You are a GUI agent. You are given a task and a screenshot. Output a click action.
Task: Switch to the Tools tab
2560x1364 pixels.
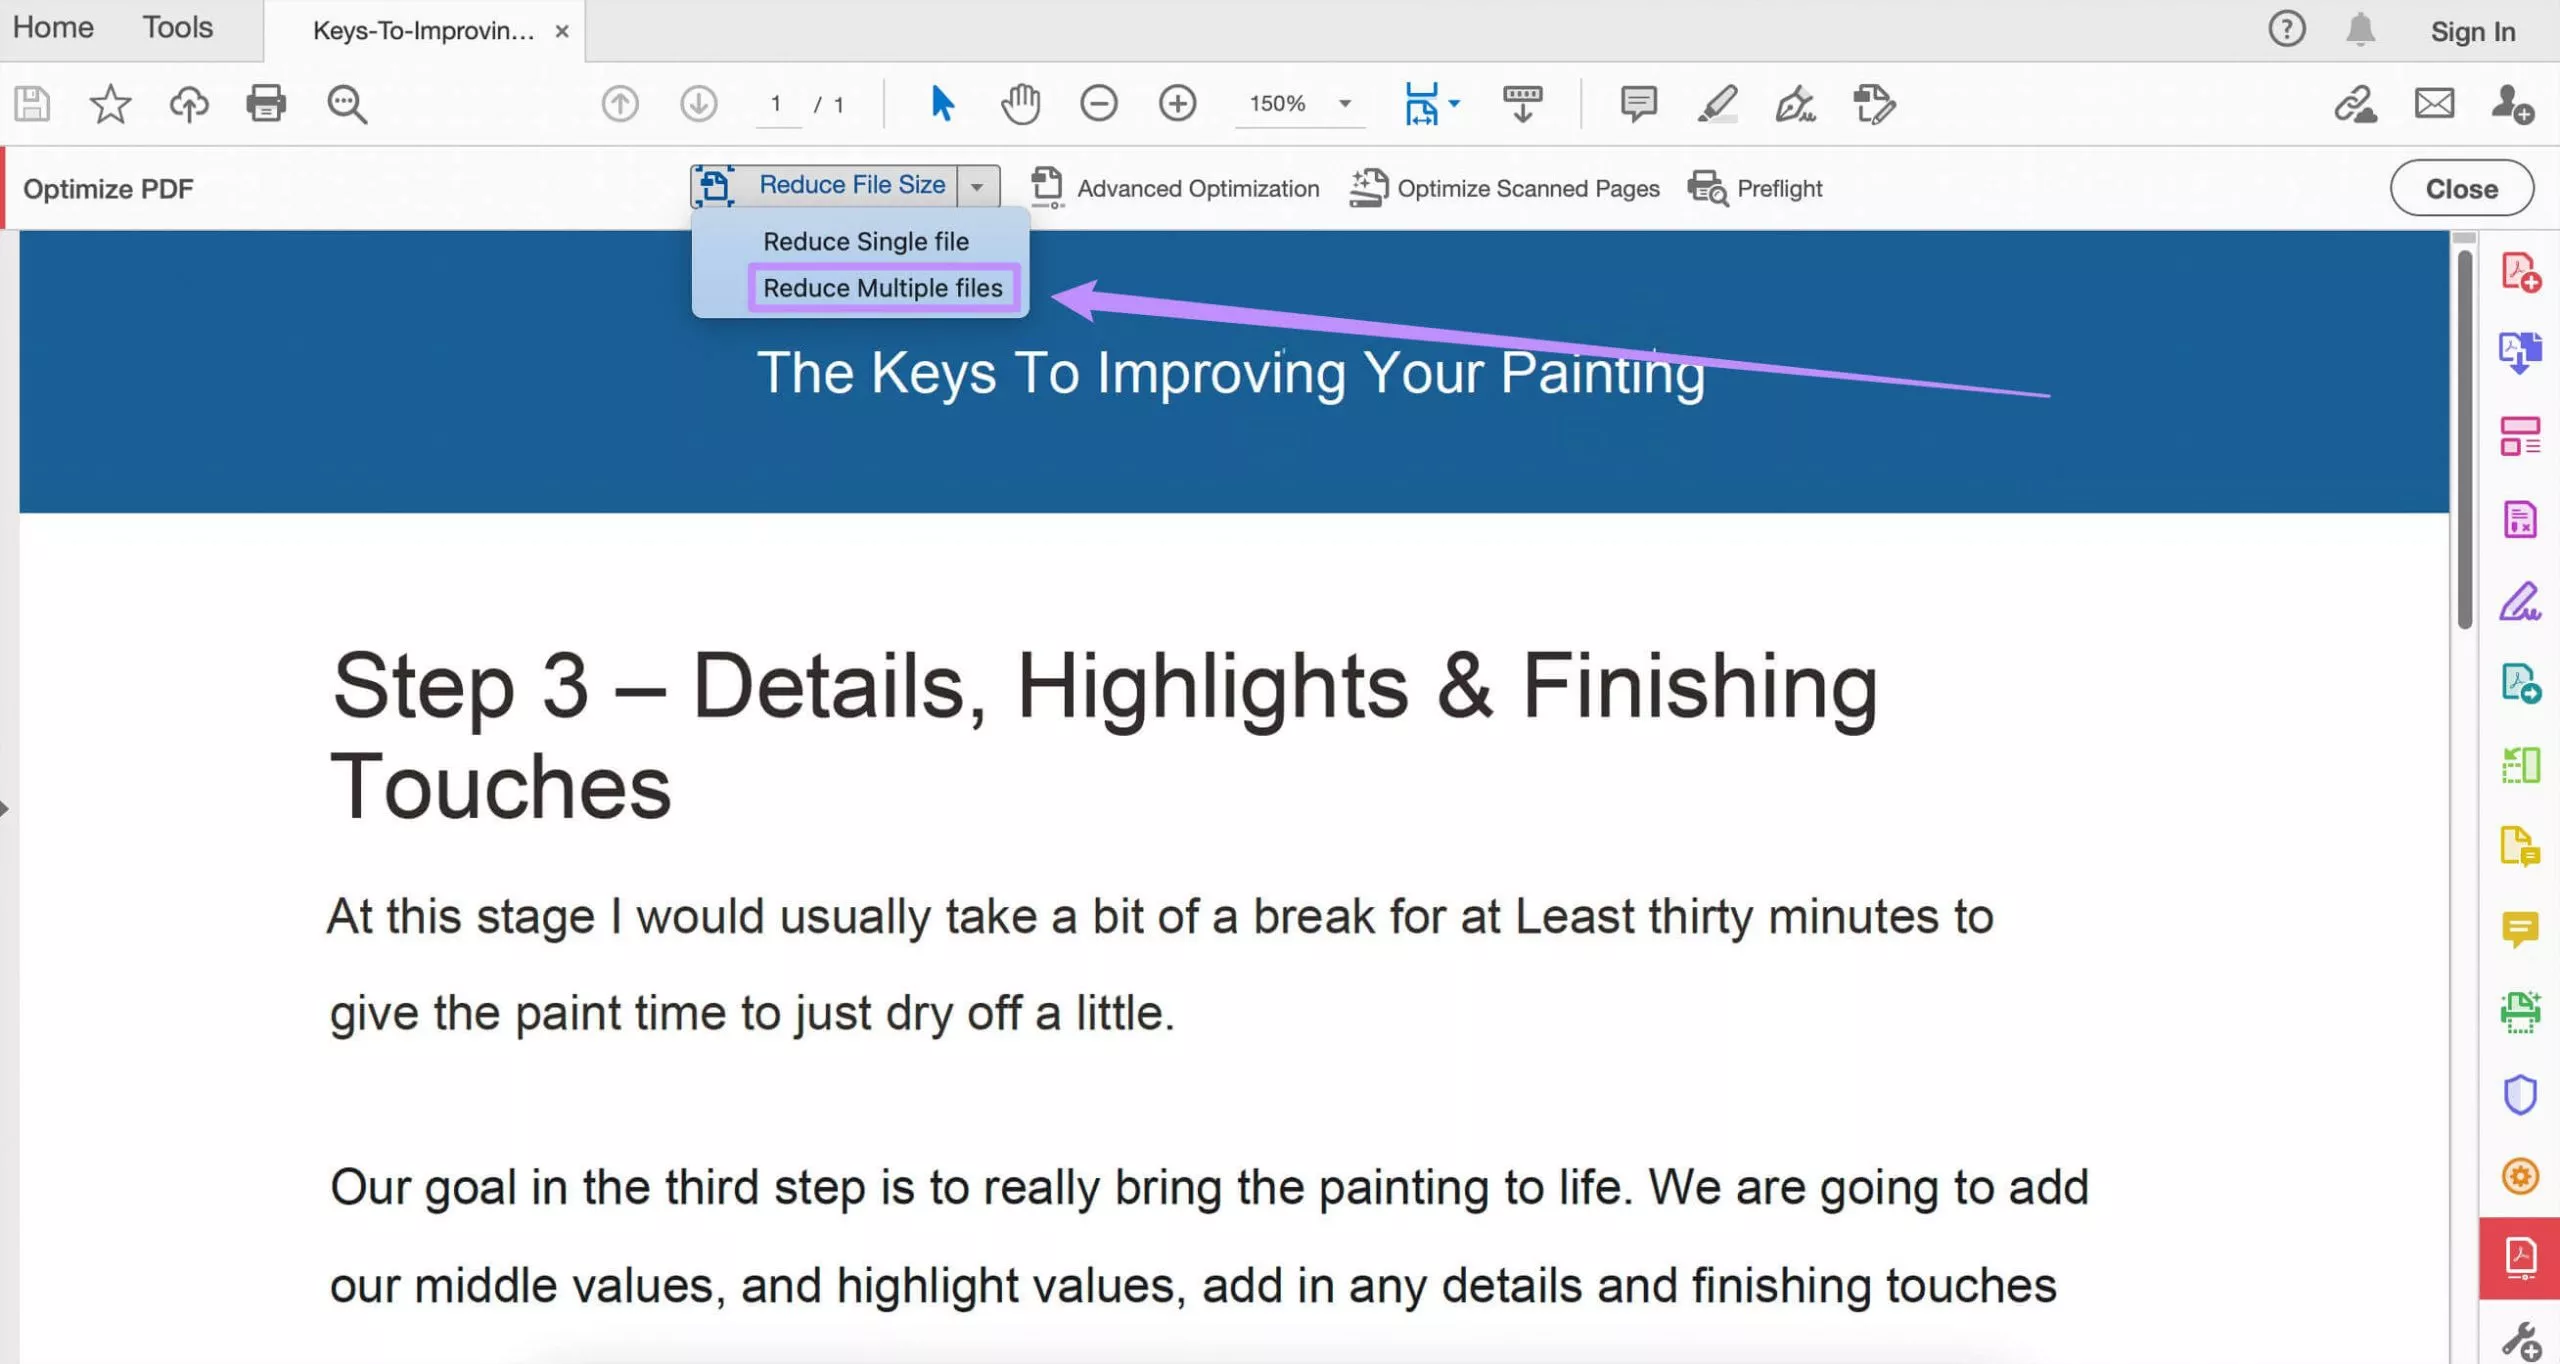click(x=177, y=27)
